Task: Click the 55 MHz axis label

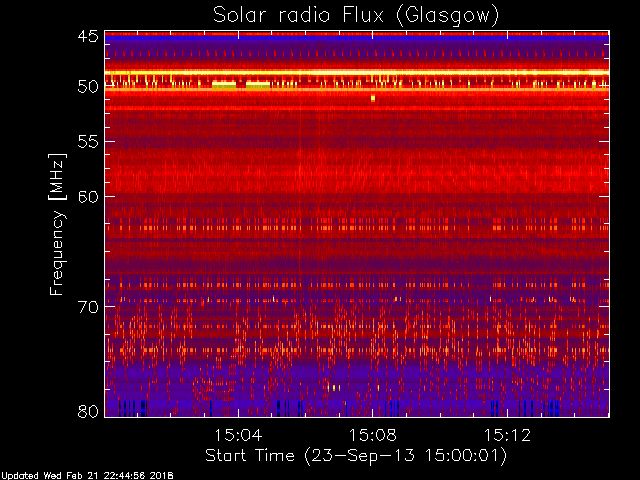Action: tap(88, 142)
